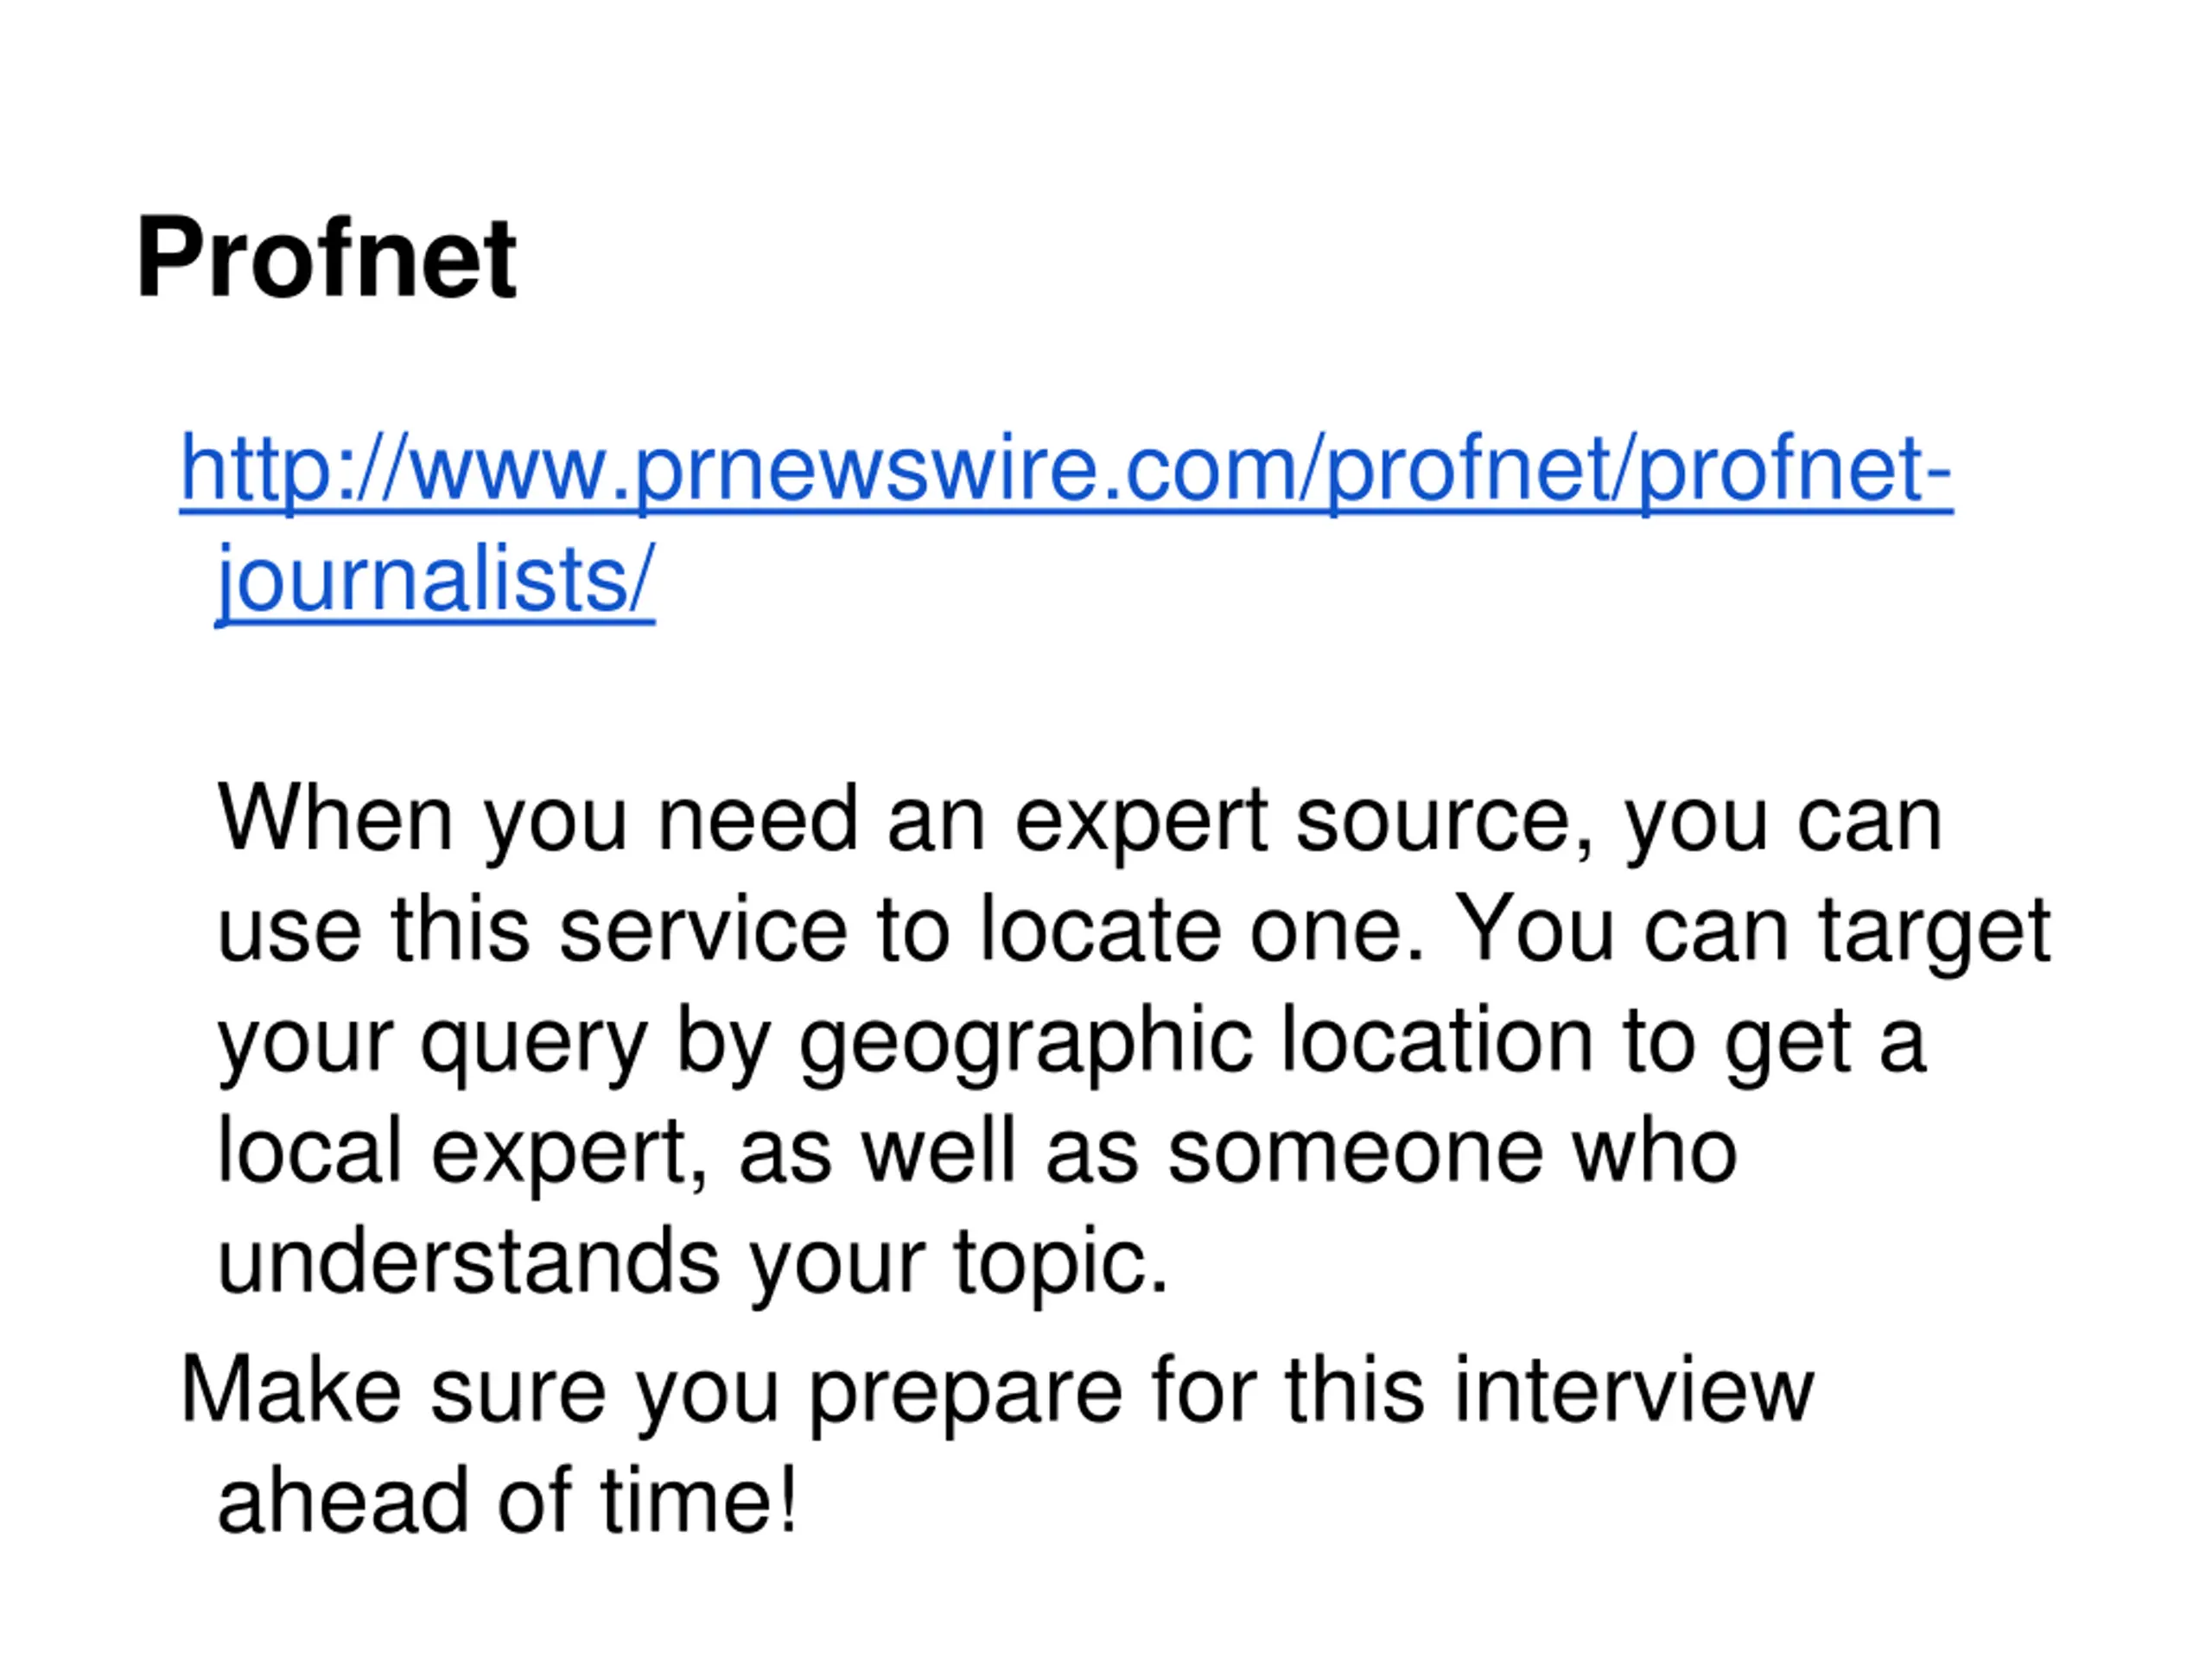This screenshot has height=1659, width=2212.
Task: Click the phrase 'local expert' in the text
Action: click(x=461, y=1153)
